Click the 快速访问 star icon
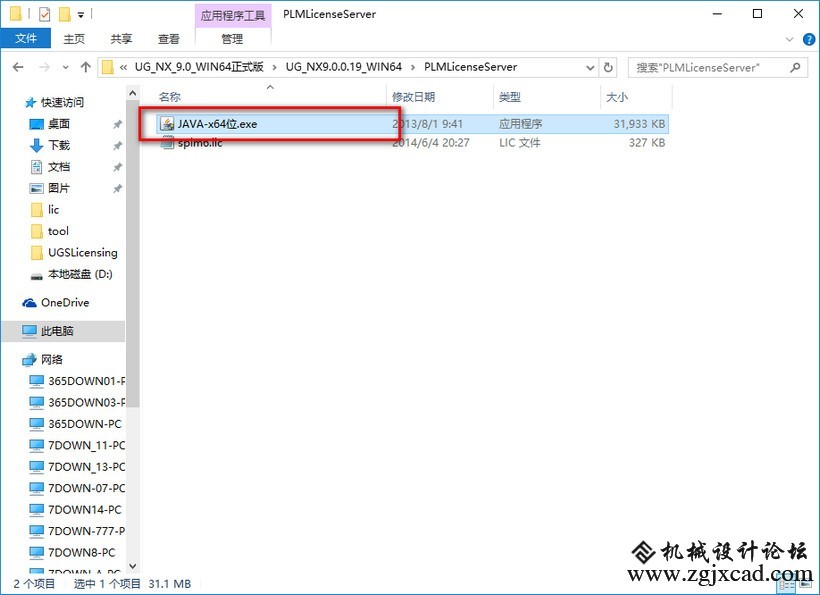 coord(30,102)
